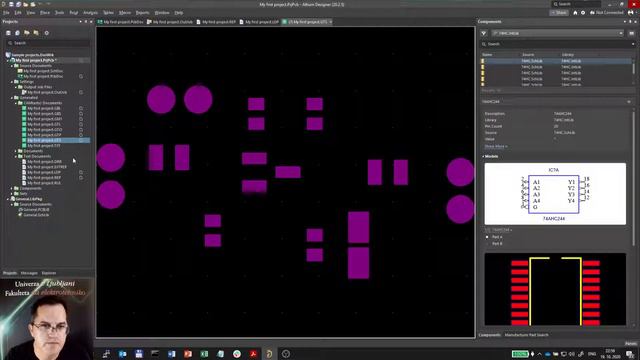Switch to My first project.PcbDoc tab

point(121,22)
